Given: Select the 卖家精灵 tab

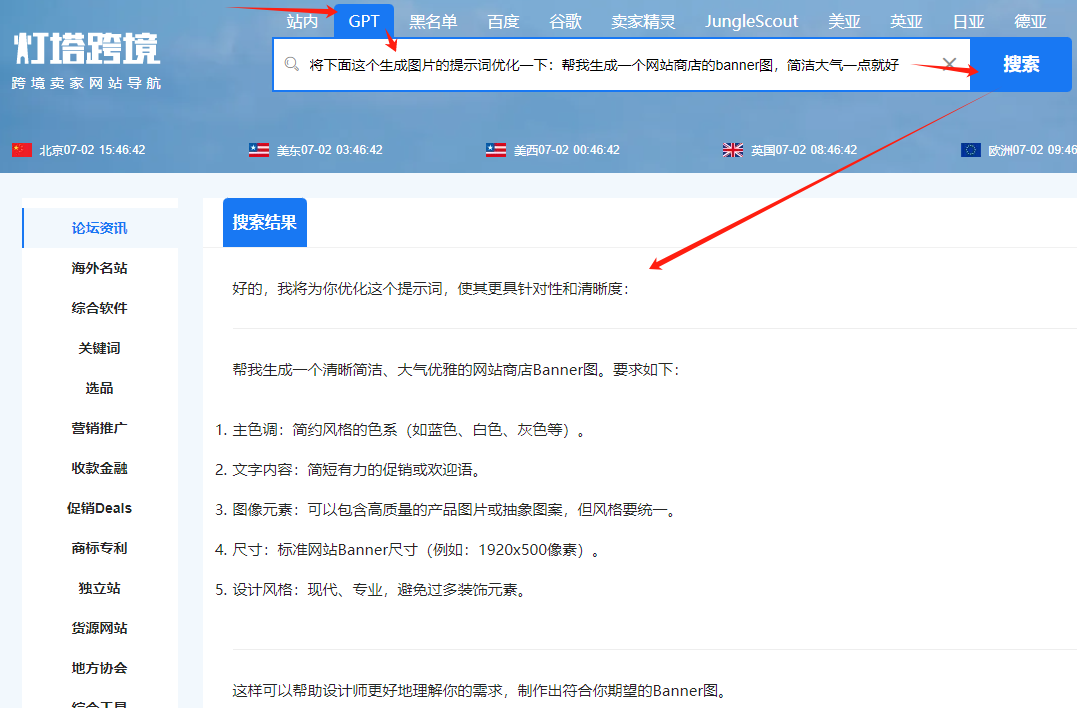Looking at the screenshot, I should coord(643,21).
